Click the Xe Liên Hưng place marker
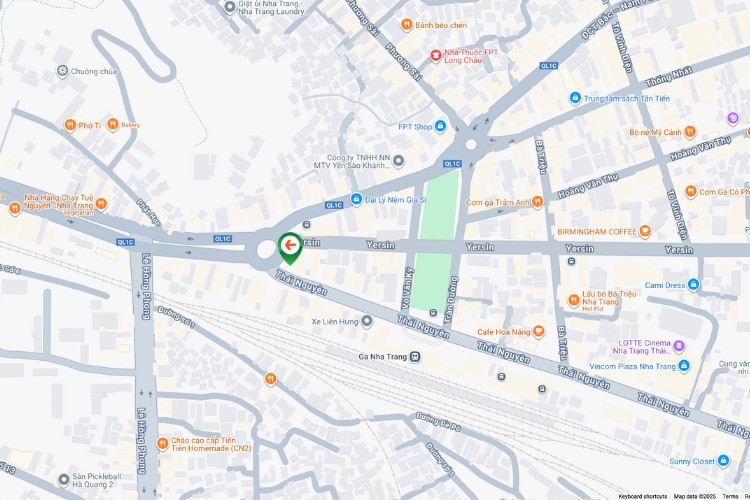750x500 pixels. [x=366, y=322]
